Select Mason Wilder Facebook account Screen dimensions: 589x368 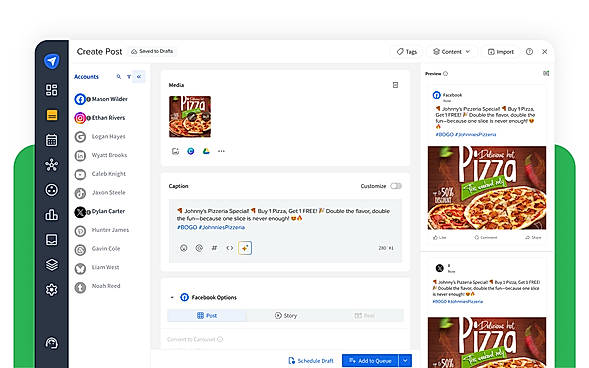(x=101, y=99)
